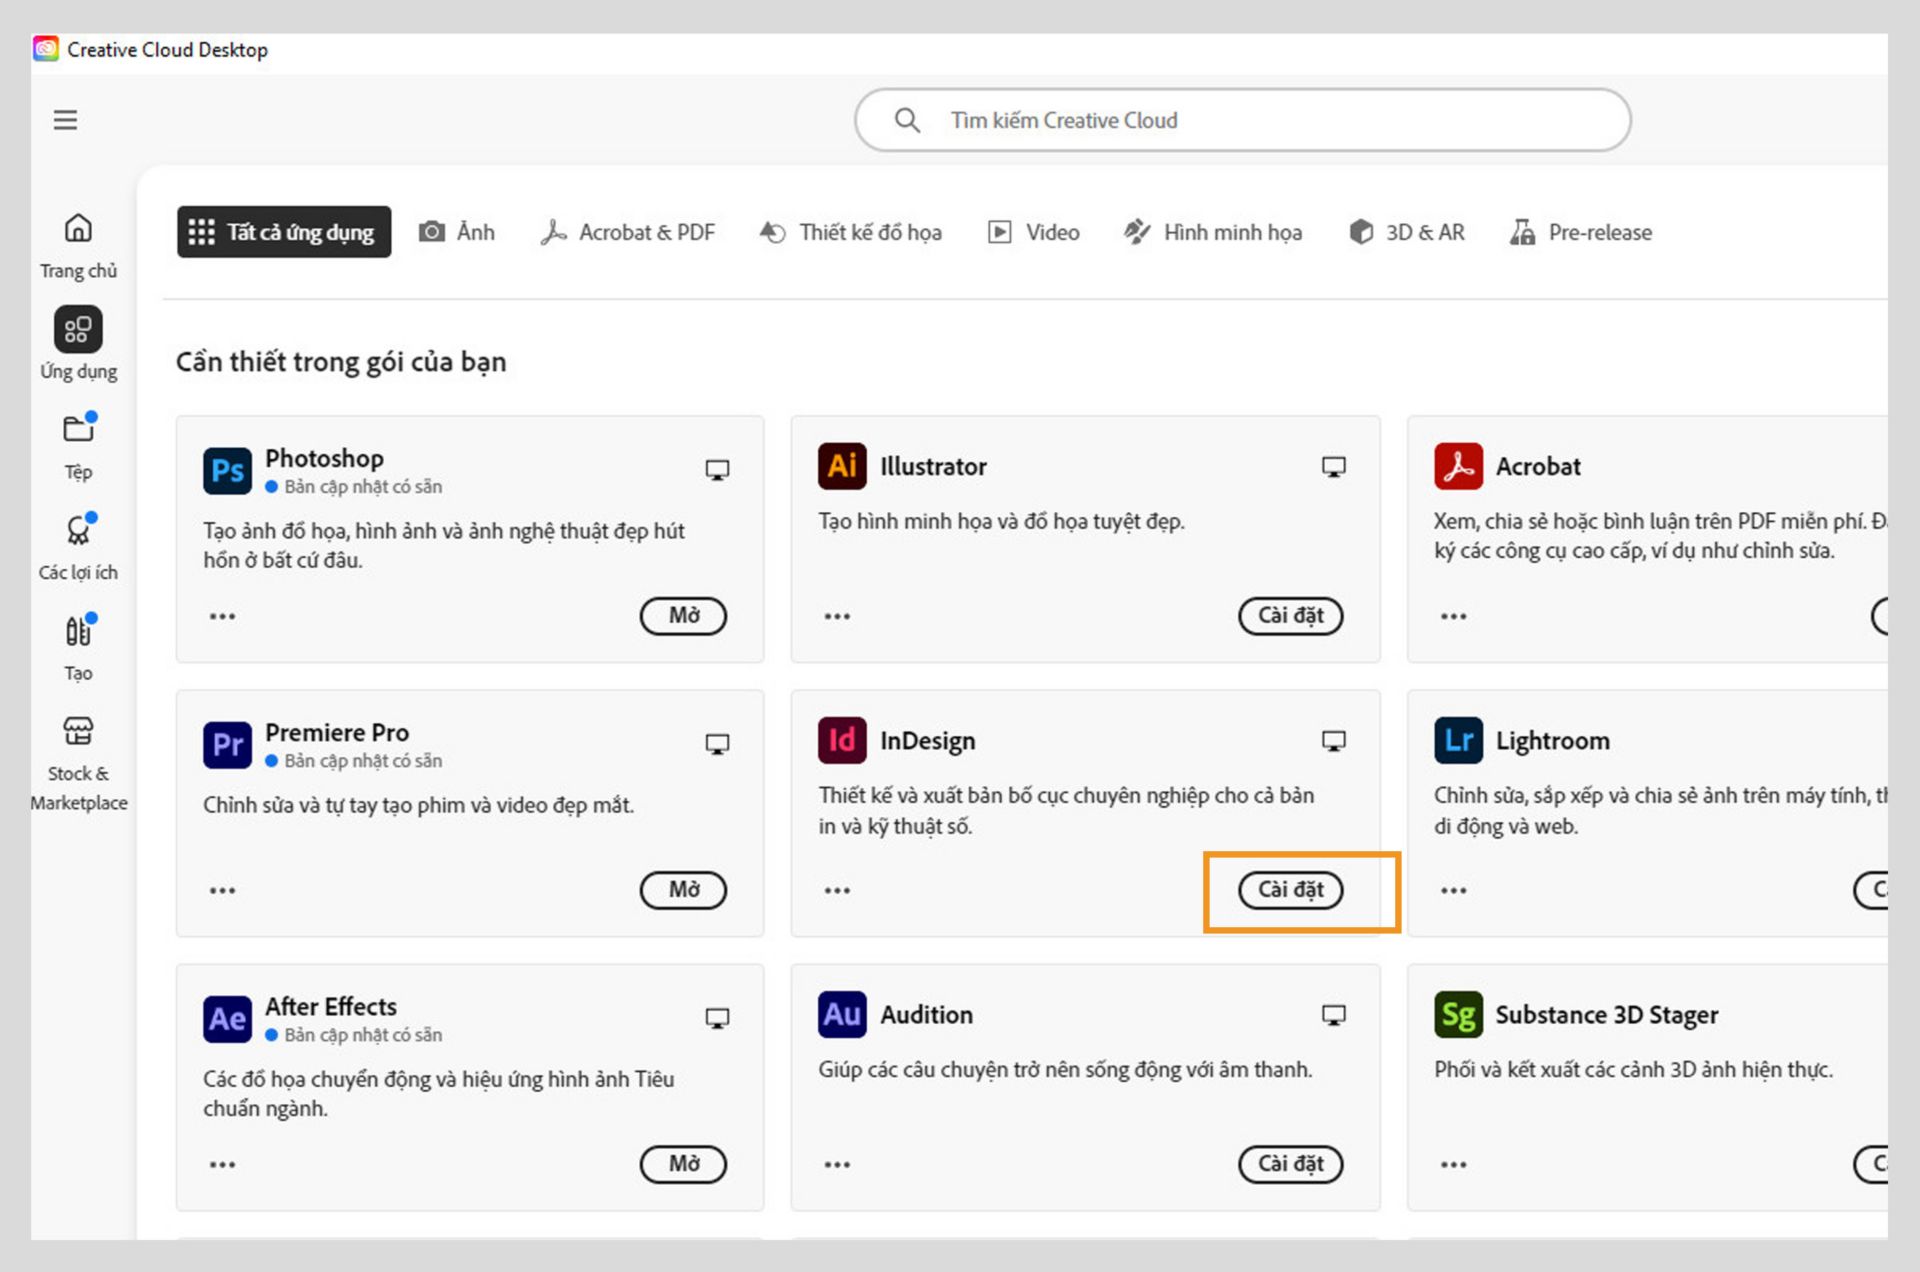Switch to the Acrobat & PDF tab
Viewport: 1920px width, 1272px height.
click(x=628, y=232)
